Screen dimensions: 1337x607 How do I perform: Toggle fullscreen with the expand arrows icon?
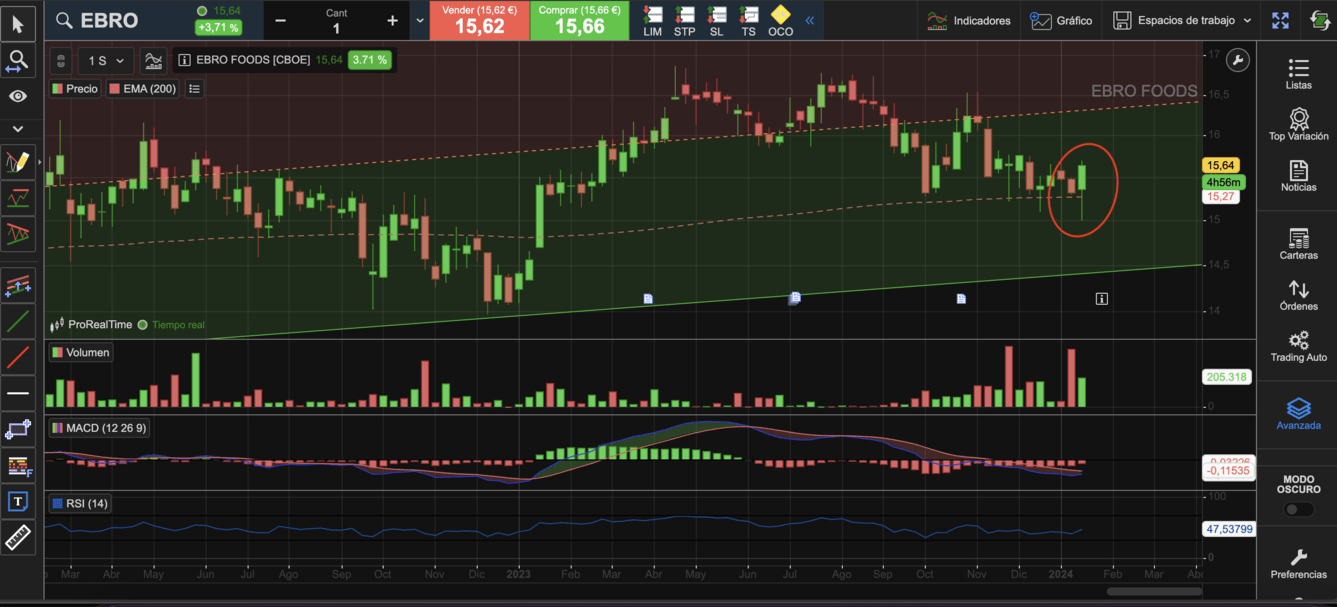coord(1280,20)
